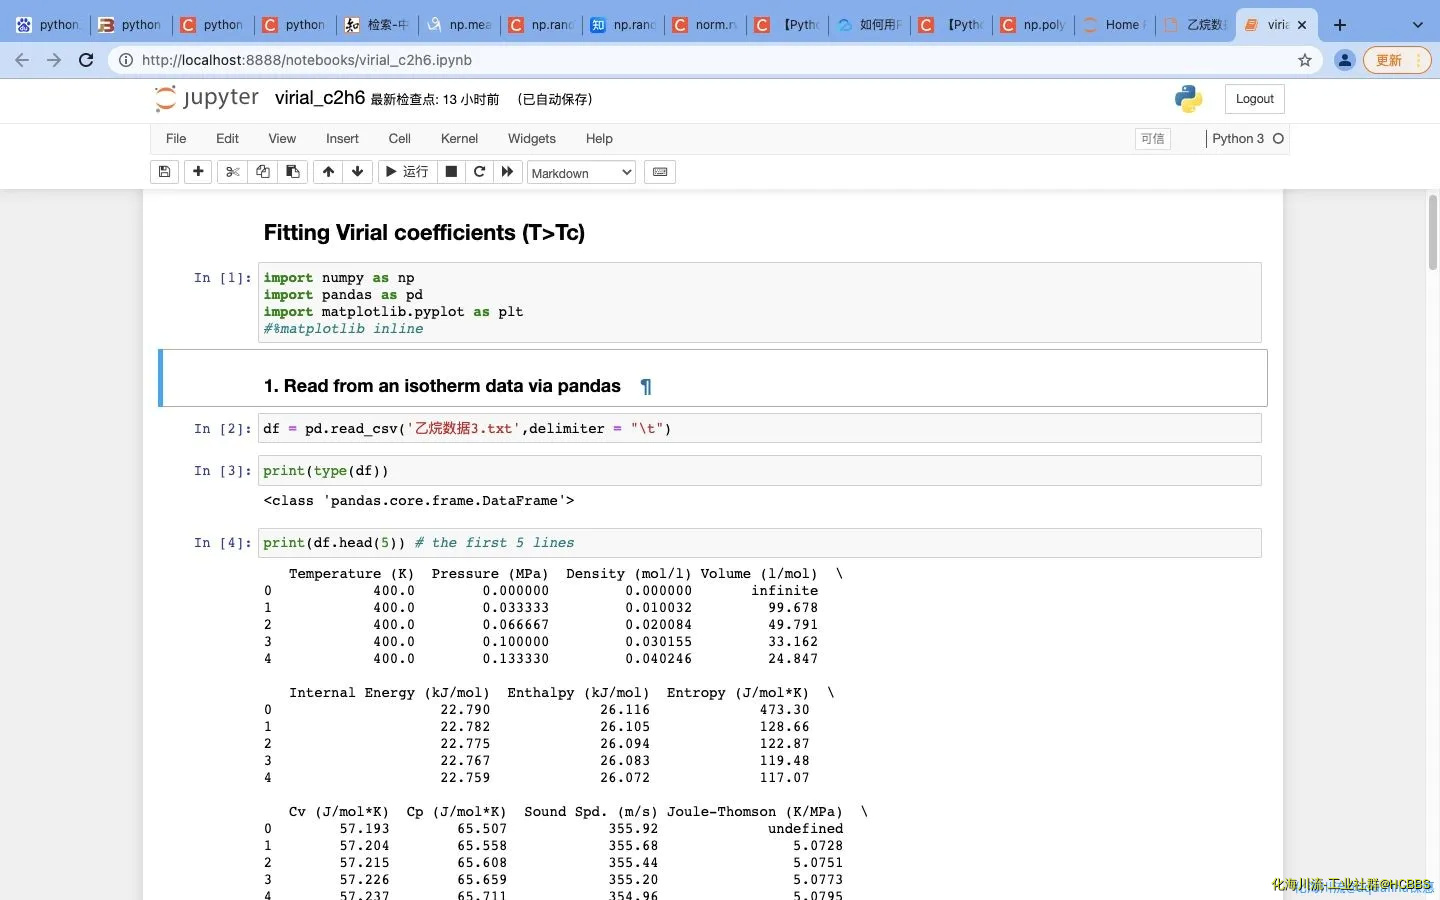Click the Jupyter logo

point(206,98)
